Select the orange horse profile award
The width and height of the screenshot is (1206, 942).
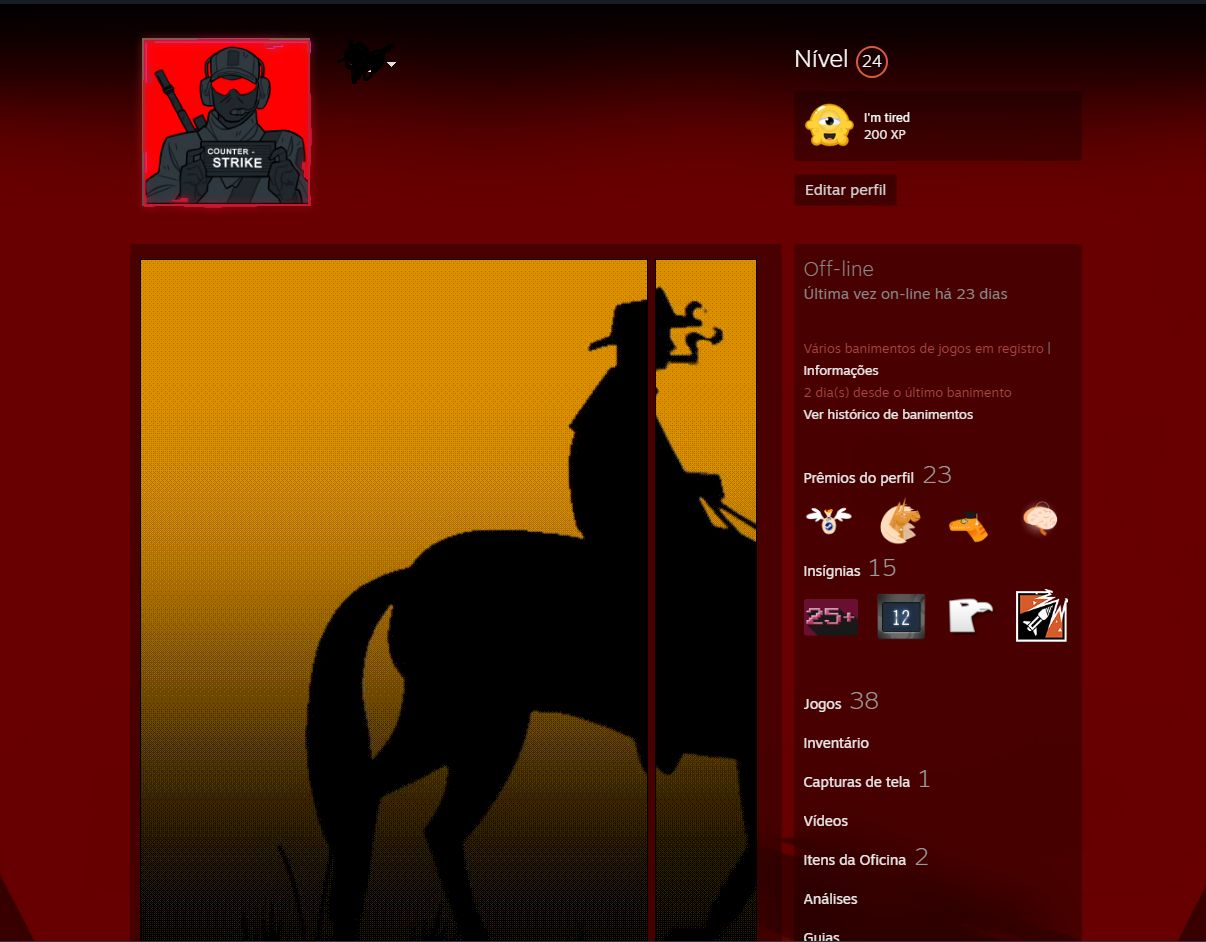coord(900,521)
